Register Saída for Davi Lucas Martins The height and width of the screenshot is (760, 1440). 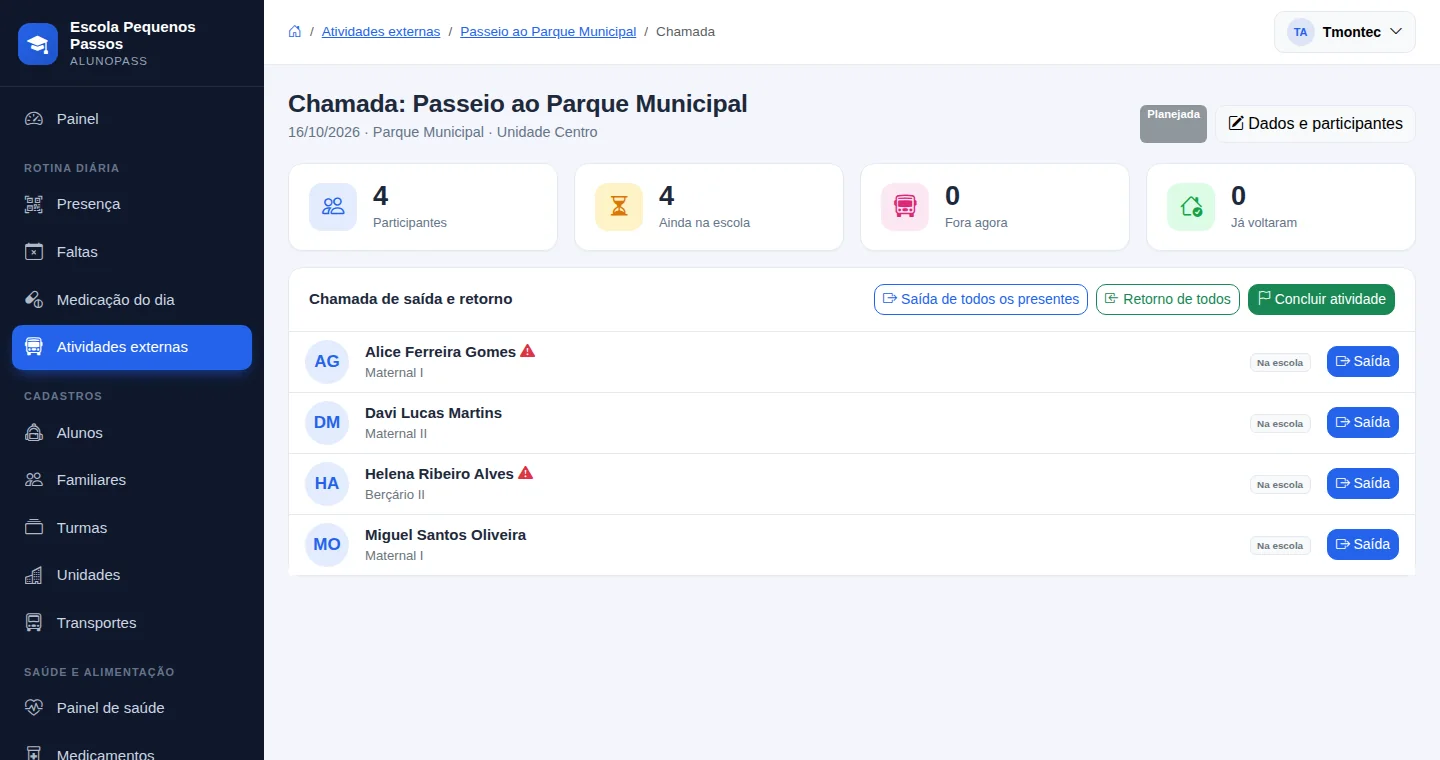(x=1363, y=423)
